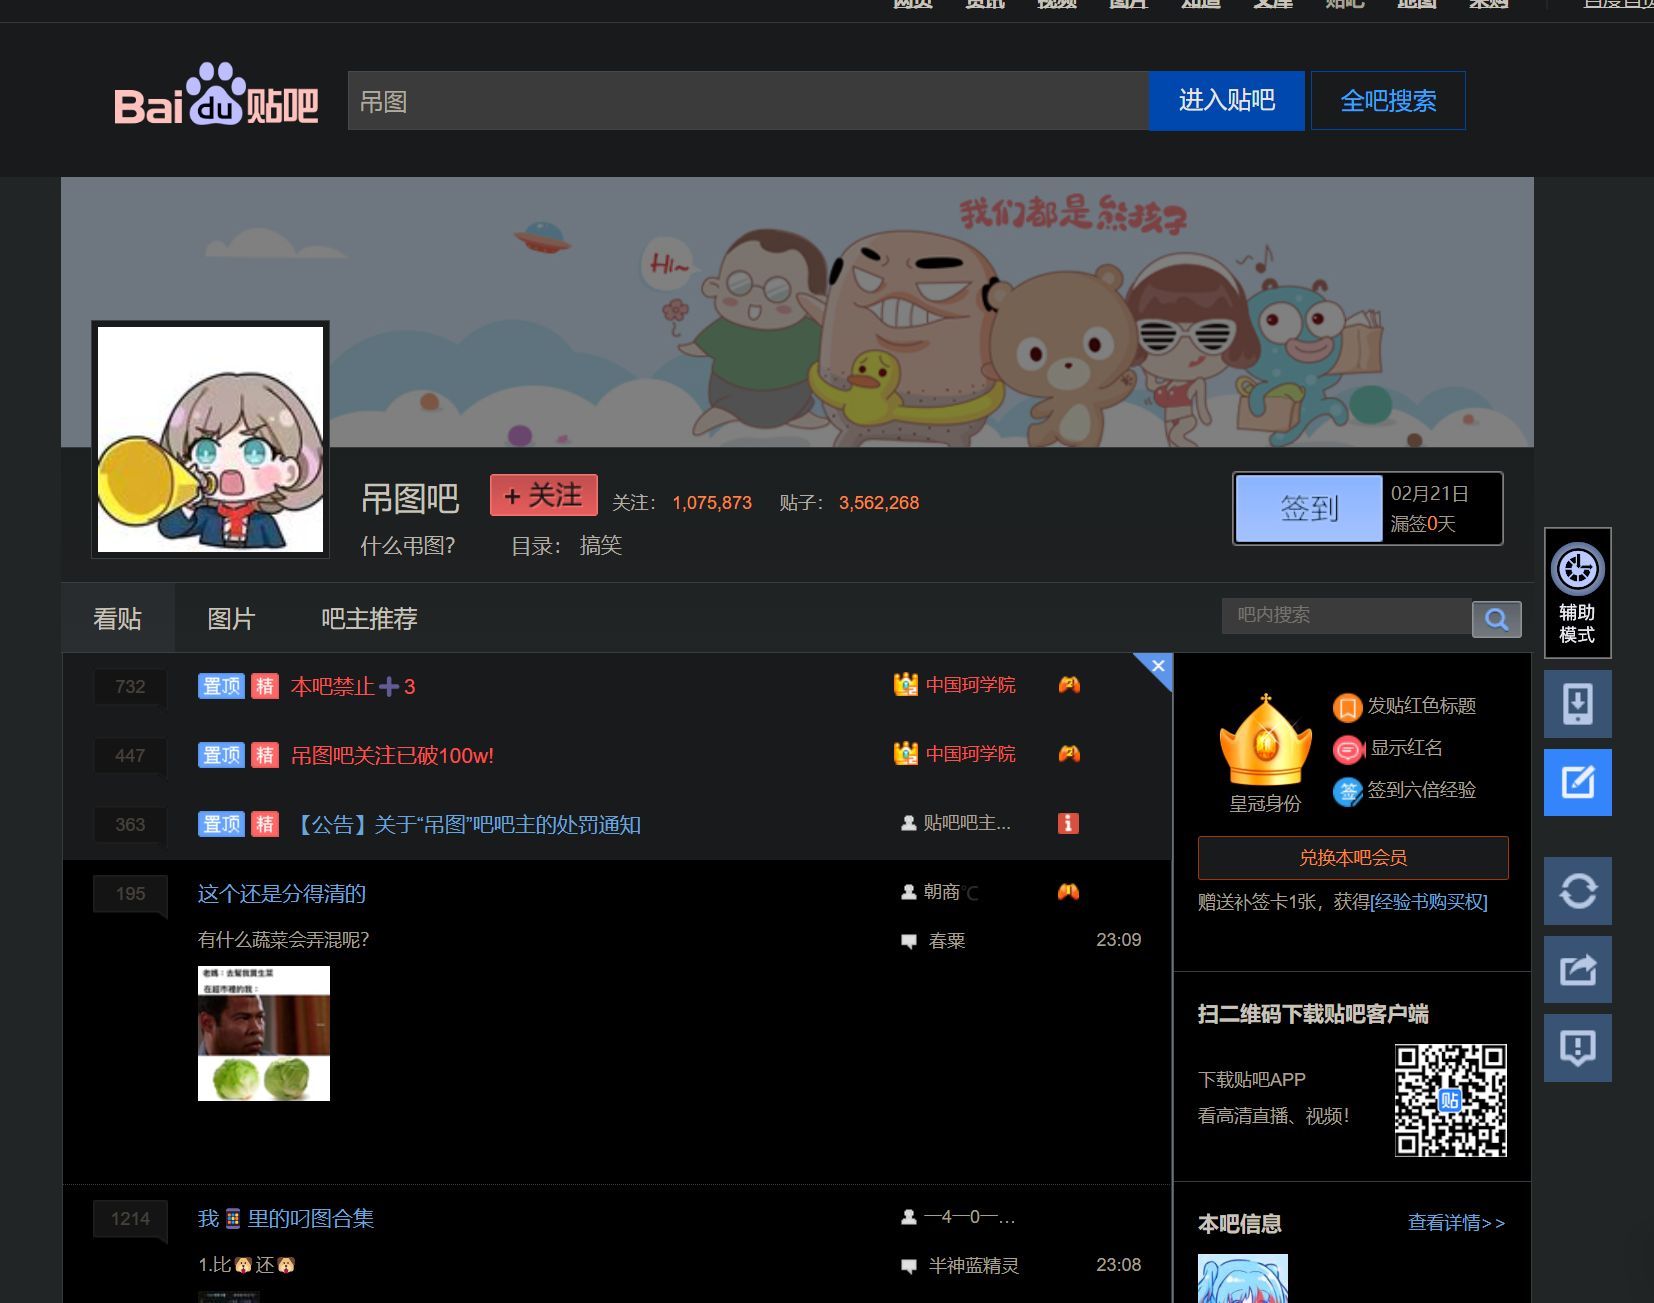Click the accessibility mode (辅助模式) icon

pos(1577,591)
